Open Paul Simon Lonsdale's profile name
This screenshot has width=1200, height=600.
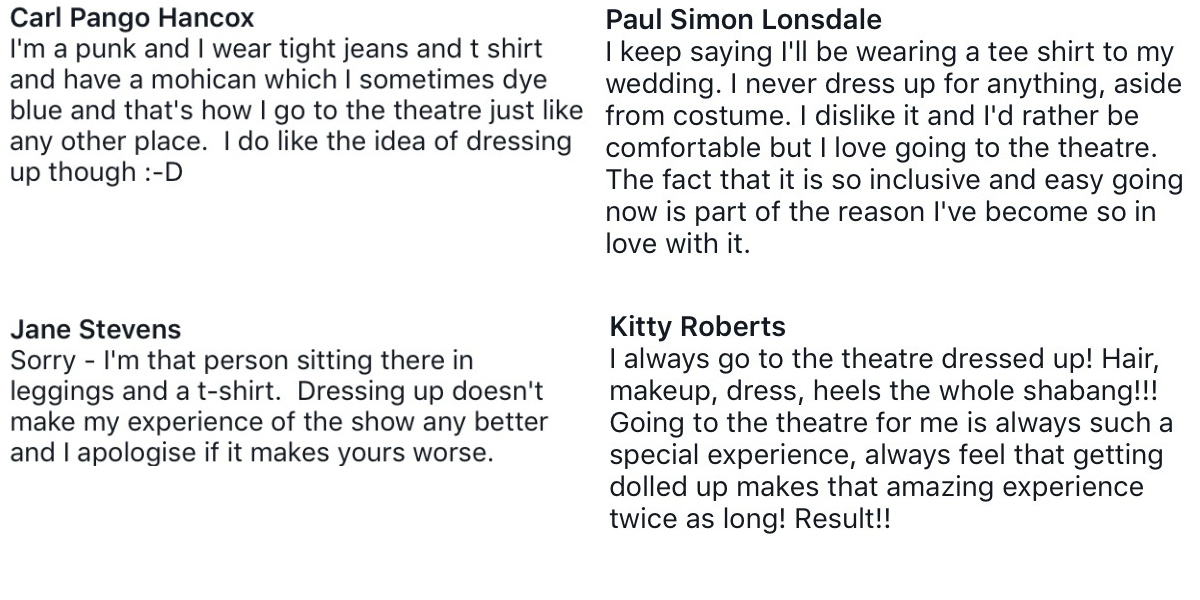(x=744, y=20)
